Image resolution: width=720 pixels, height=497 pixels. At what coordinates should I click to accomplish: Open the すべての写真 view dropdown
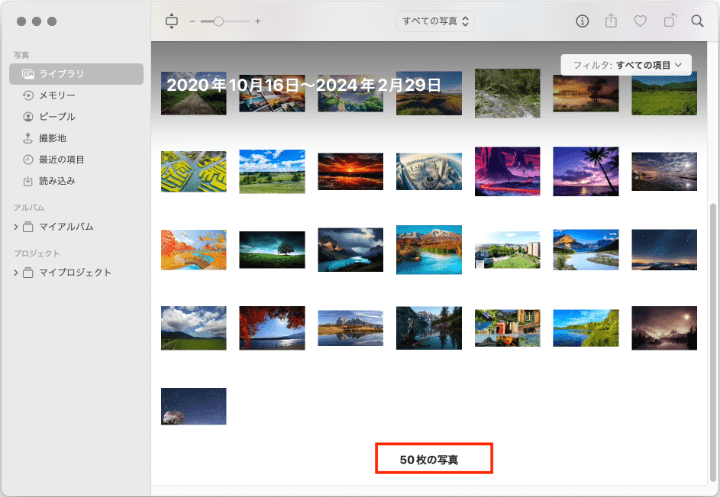(x=435, y=21)
